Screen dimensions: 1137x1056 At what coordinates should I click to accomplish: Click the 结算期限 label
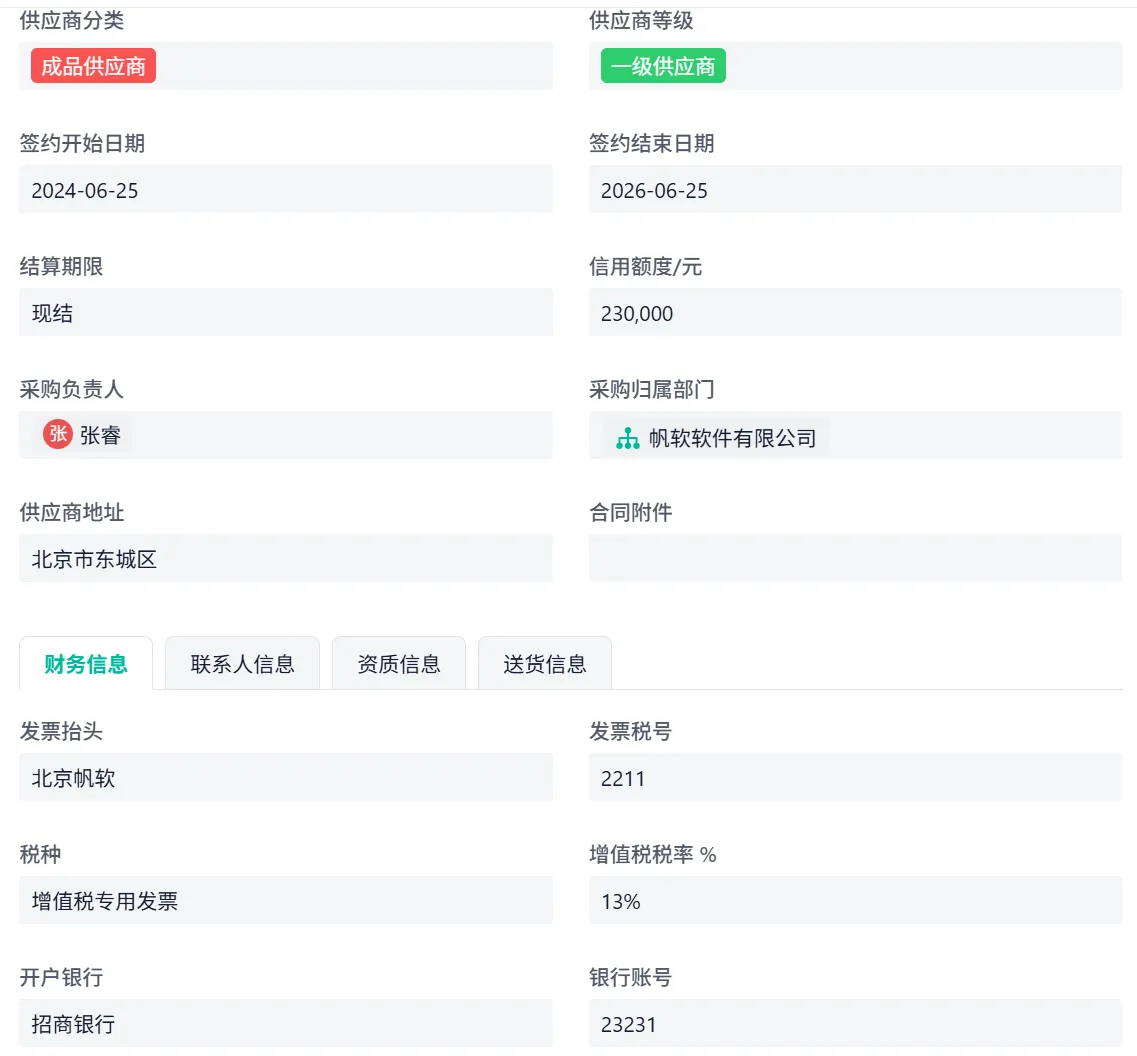pyautogui.click(x=61, y=266)
